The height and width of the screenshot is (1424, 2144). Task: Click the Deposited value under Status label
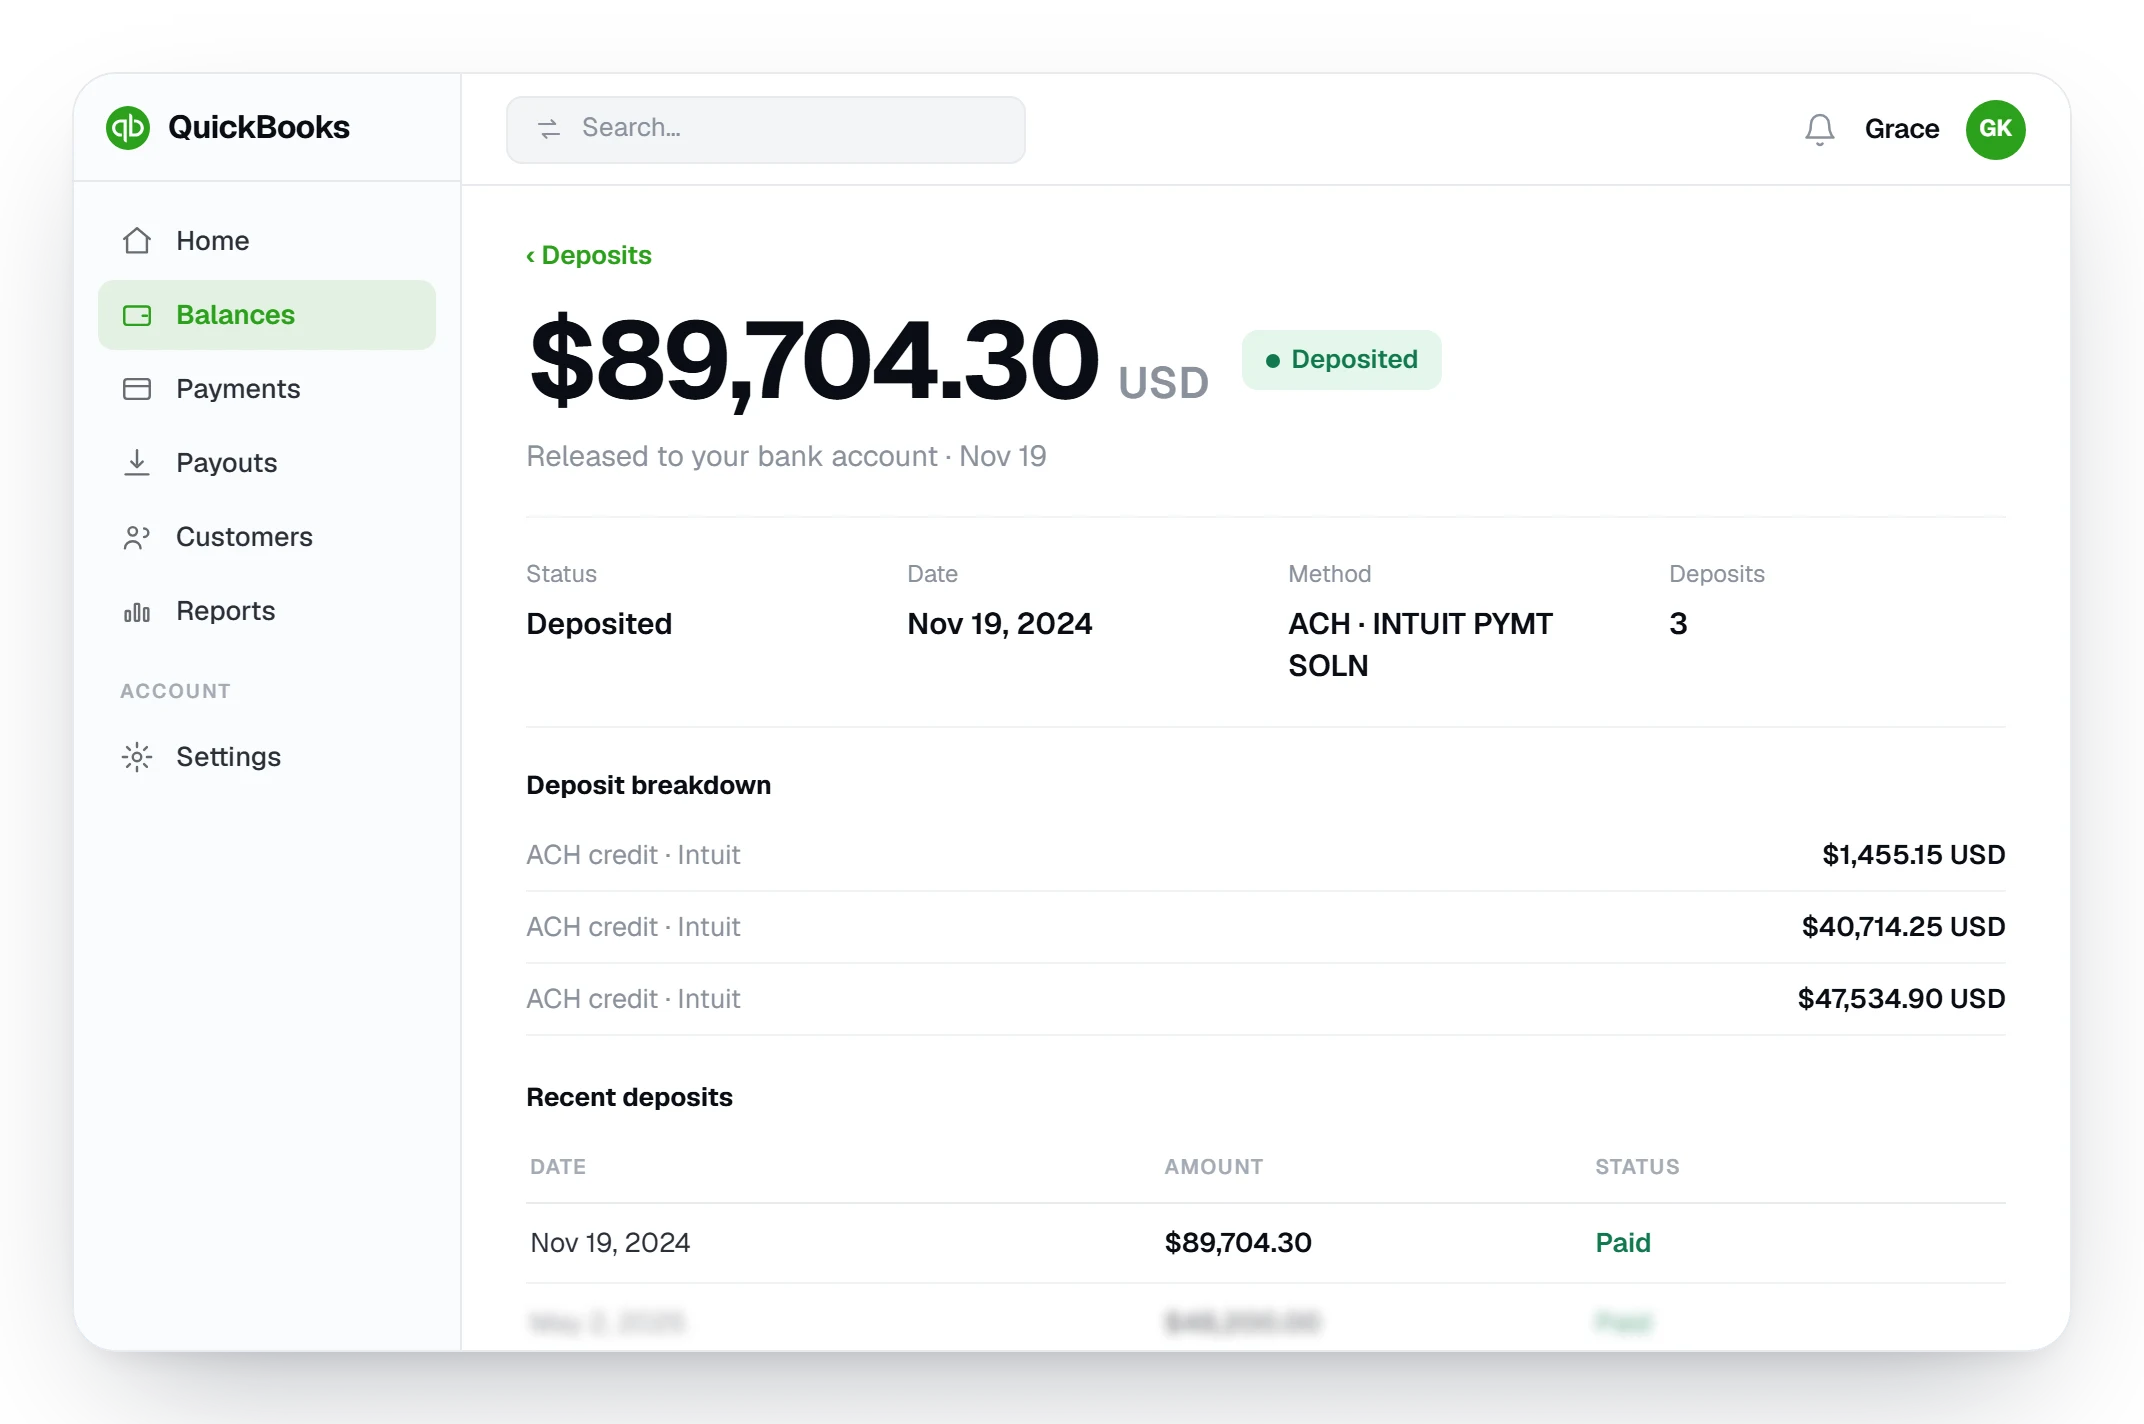pos(599,624)
